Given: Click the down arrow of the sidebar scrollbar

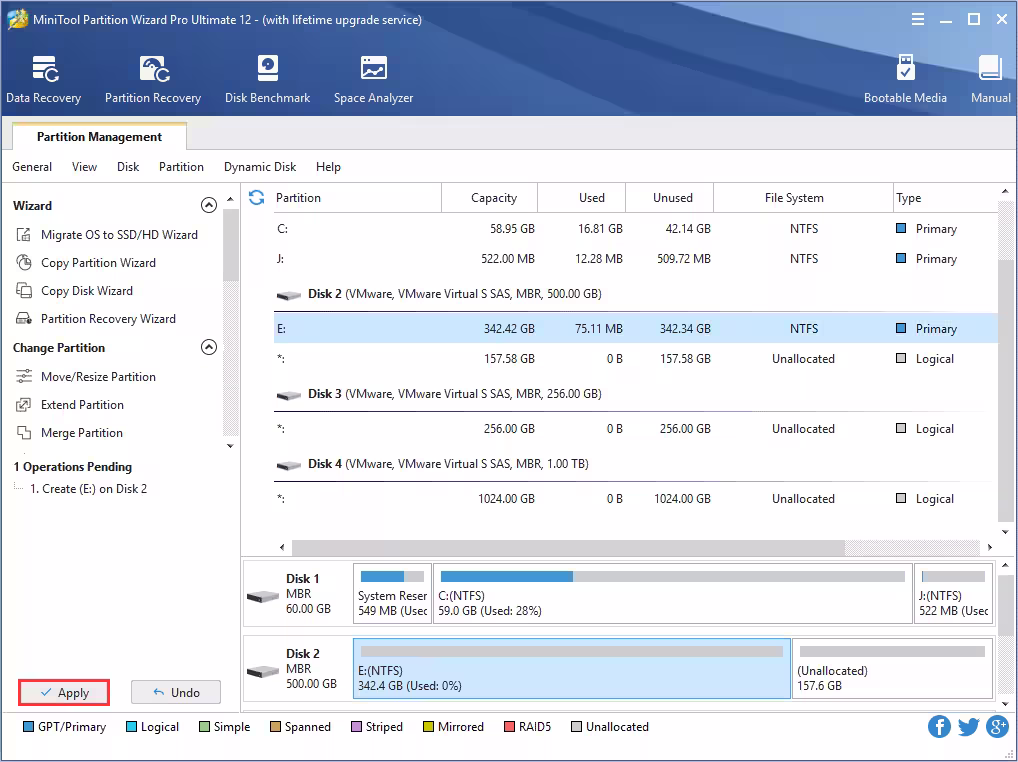Looking at the screenshot, I should pyautogui.click(x=230, y=446).
